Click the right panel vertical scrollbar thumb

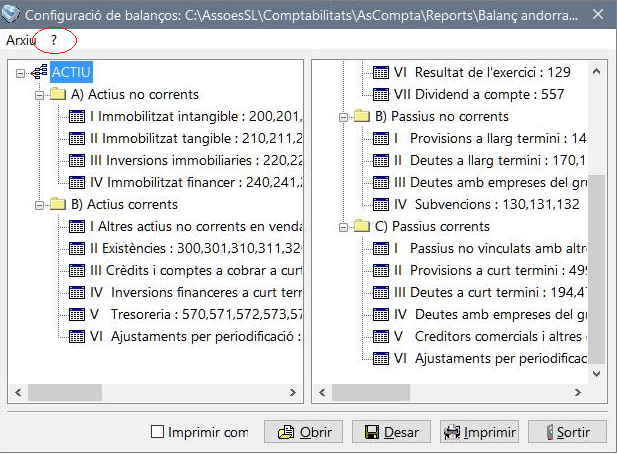[597, 269]
